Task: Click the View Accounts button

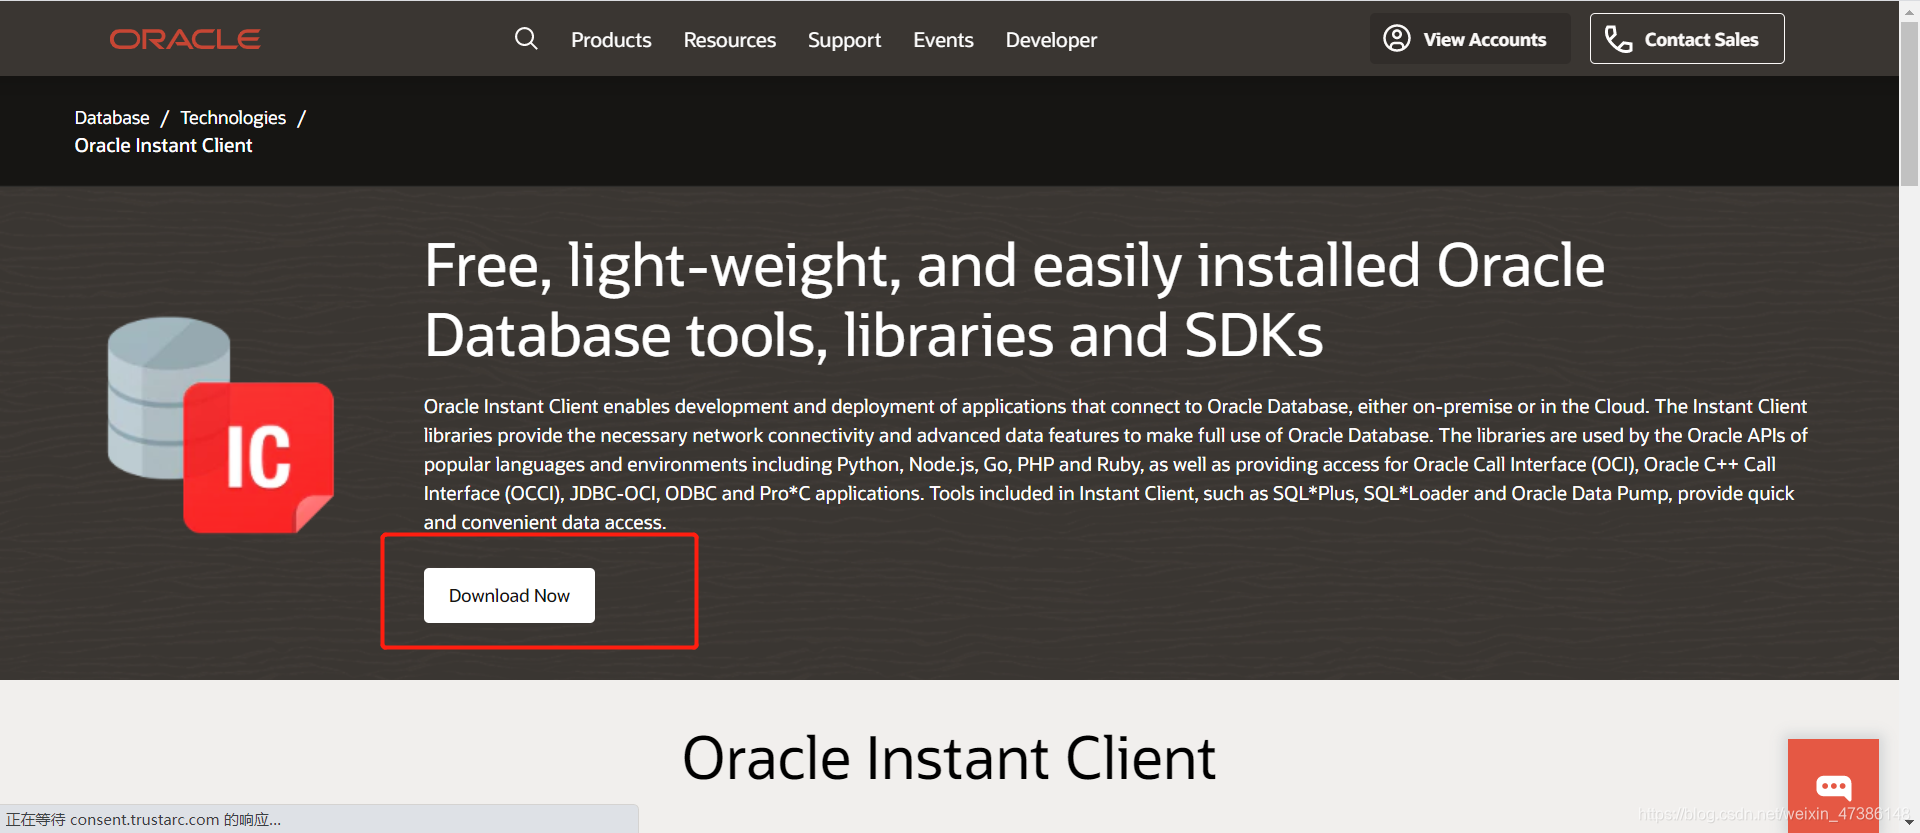Action: point(1470,39)
